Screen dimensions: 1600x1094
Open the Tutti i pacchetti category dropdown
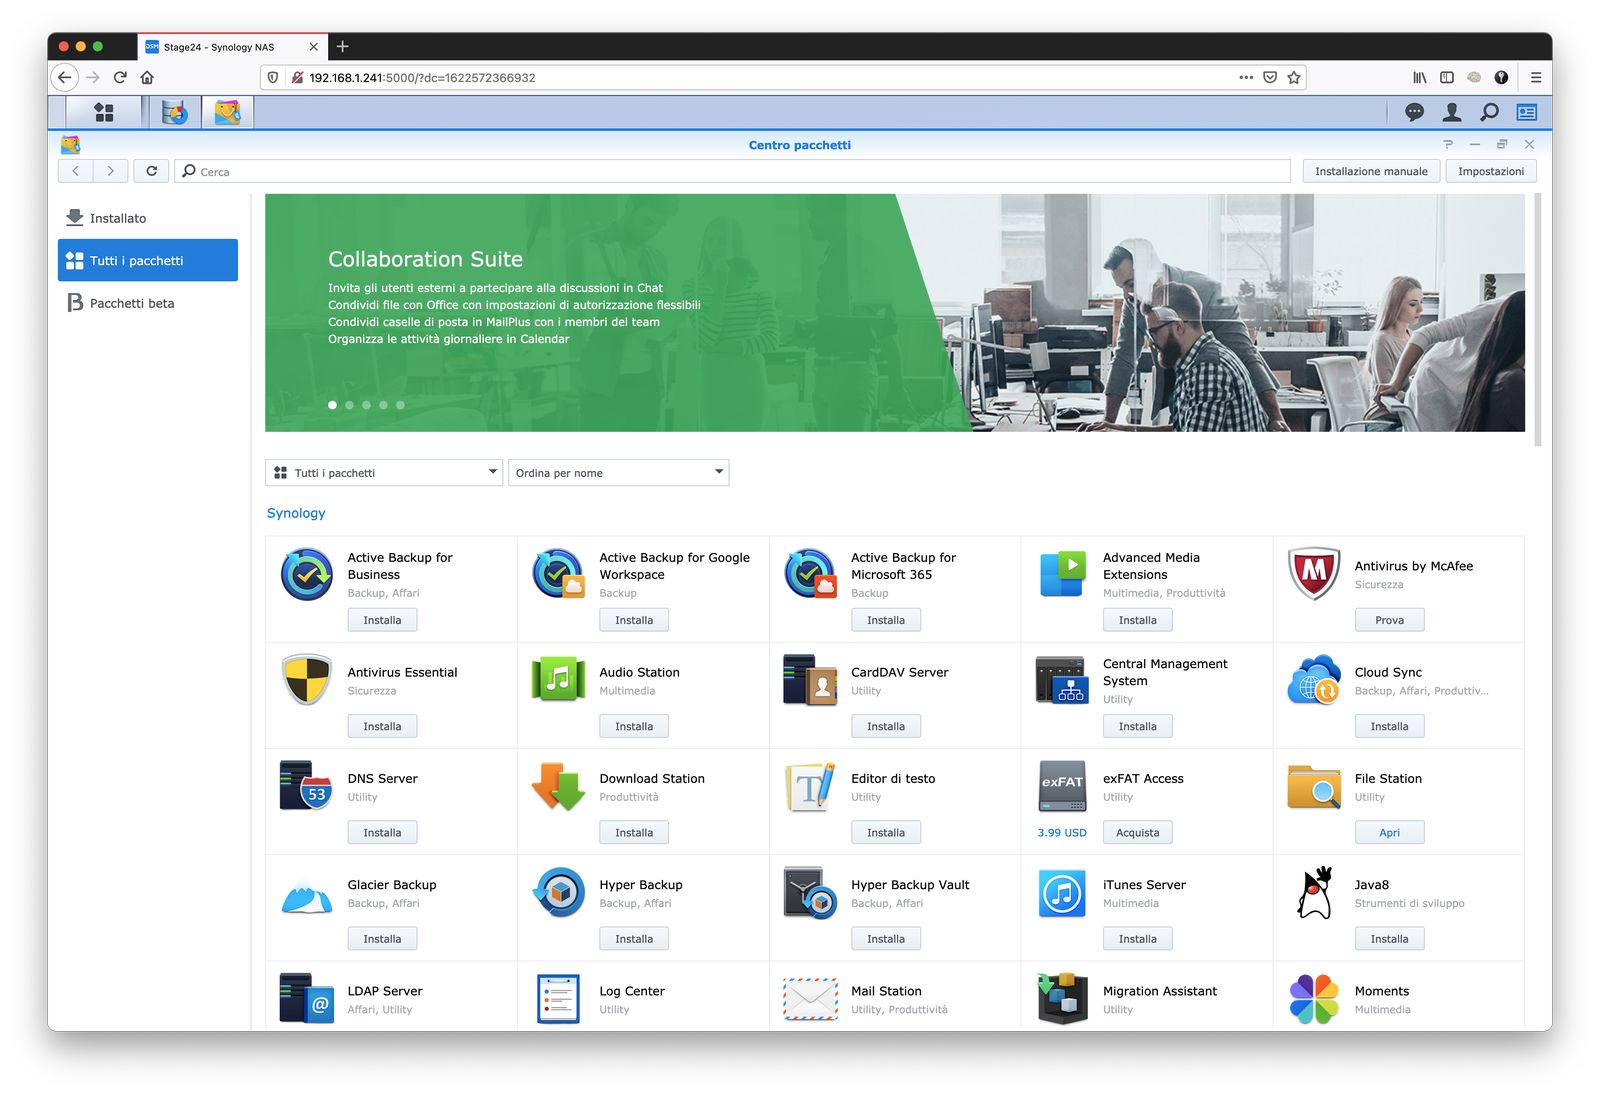(384, 472)
